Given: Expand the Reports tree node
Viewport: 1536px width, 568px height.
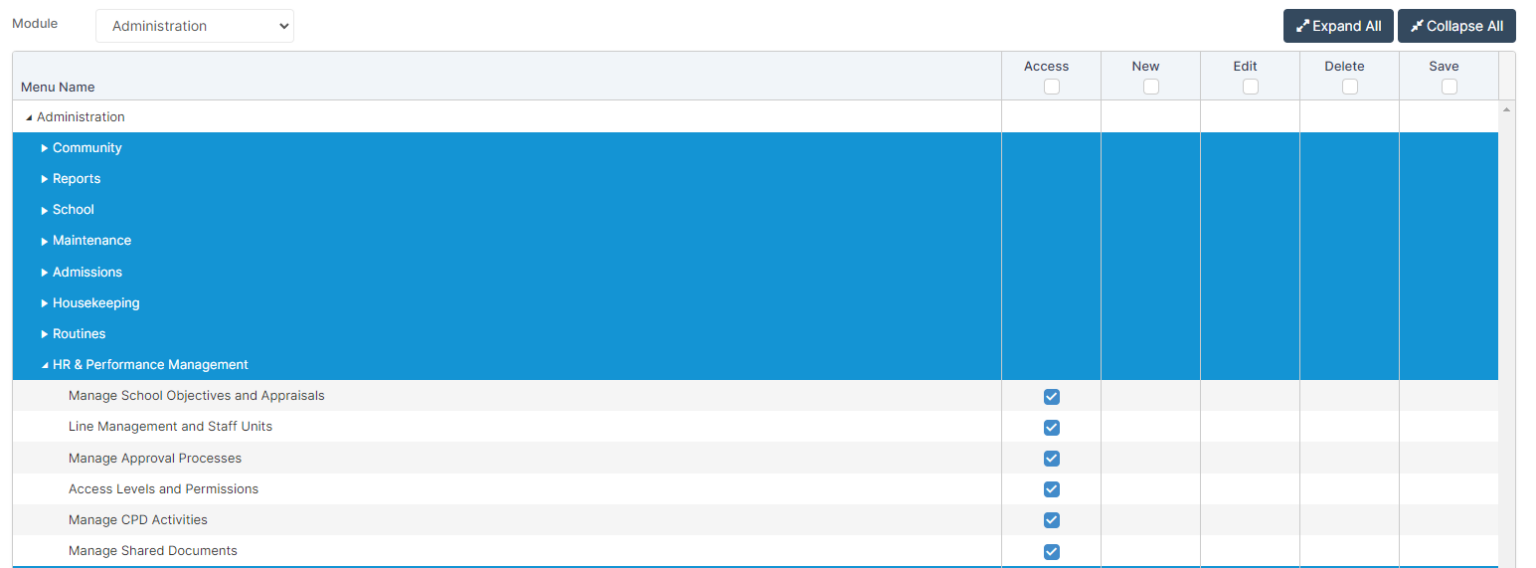Looking at the screenshot, I should [x=45, y=179].
